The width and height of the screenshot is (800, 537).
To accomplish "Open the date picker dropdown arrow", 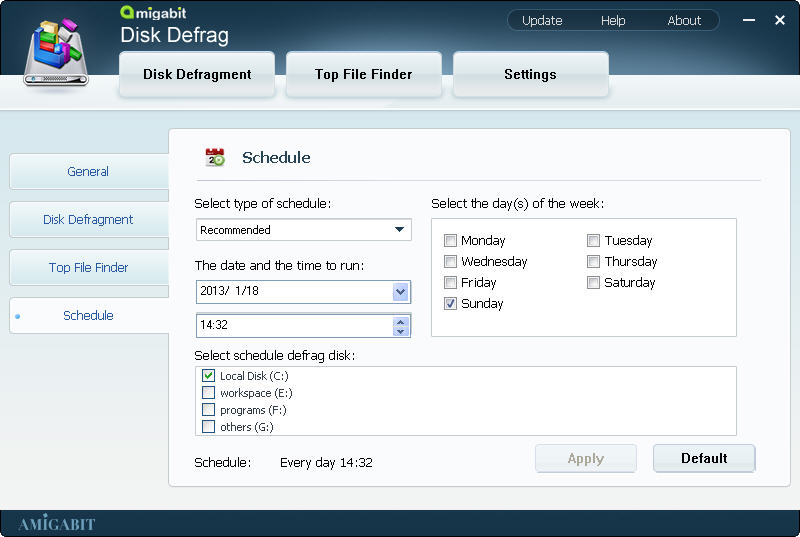I will pos(401,292).
